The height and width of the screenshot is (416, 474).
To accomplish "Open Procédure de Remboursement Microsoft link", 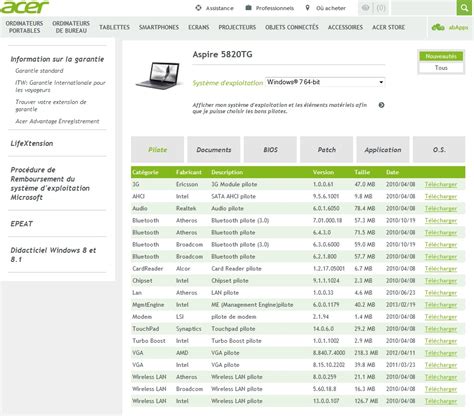I will point(50,183).
